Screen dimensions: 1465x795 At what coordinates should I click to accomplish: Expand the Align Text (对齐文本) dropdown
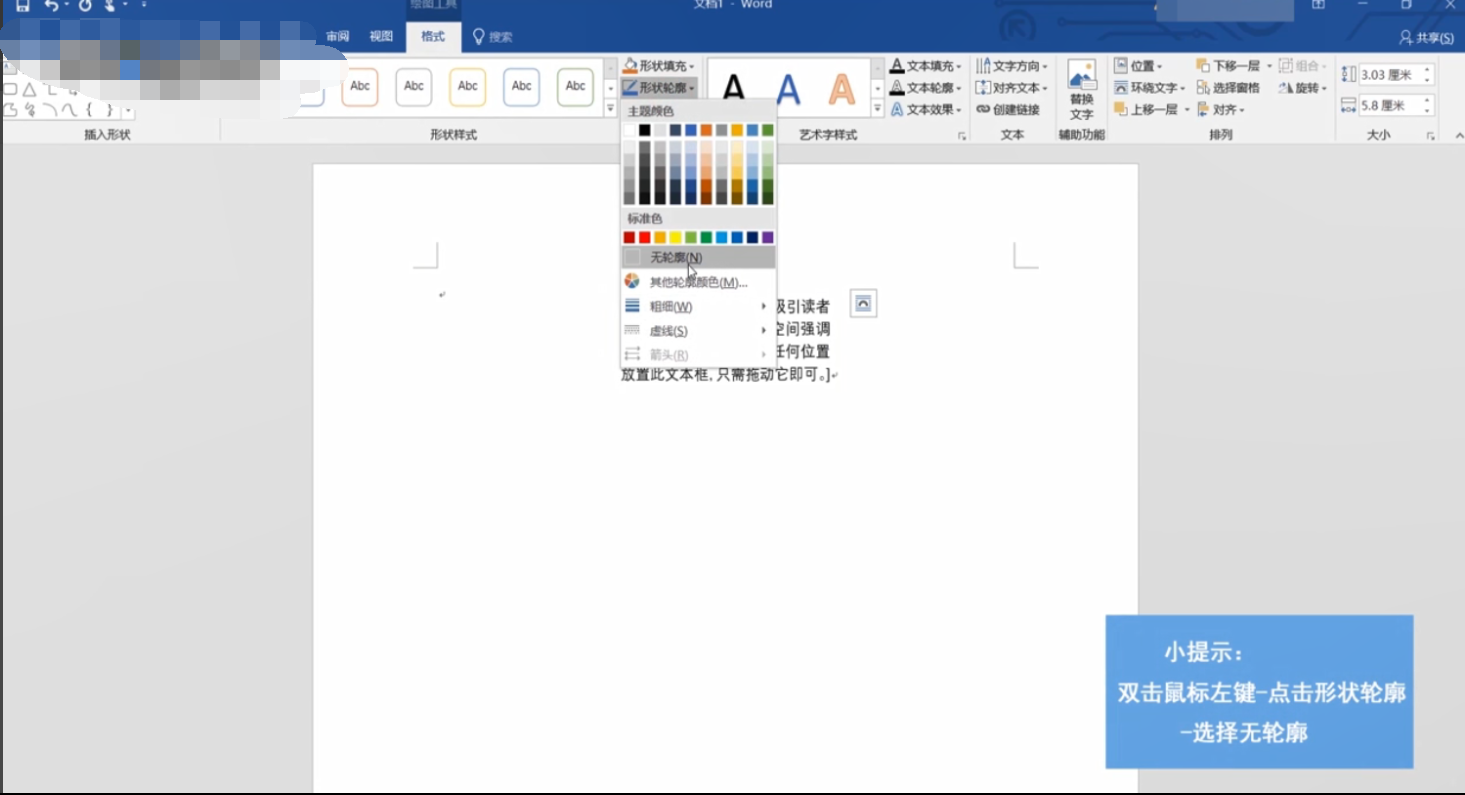[1012, 88]
